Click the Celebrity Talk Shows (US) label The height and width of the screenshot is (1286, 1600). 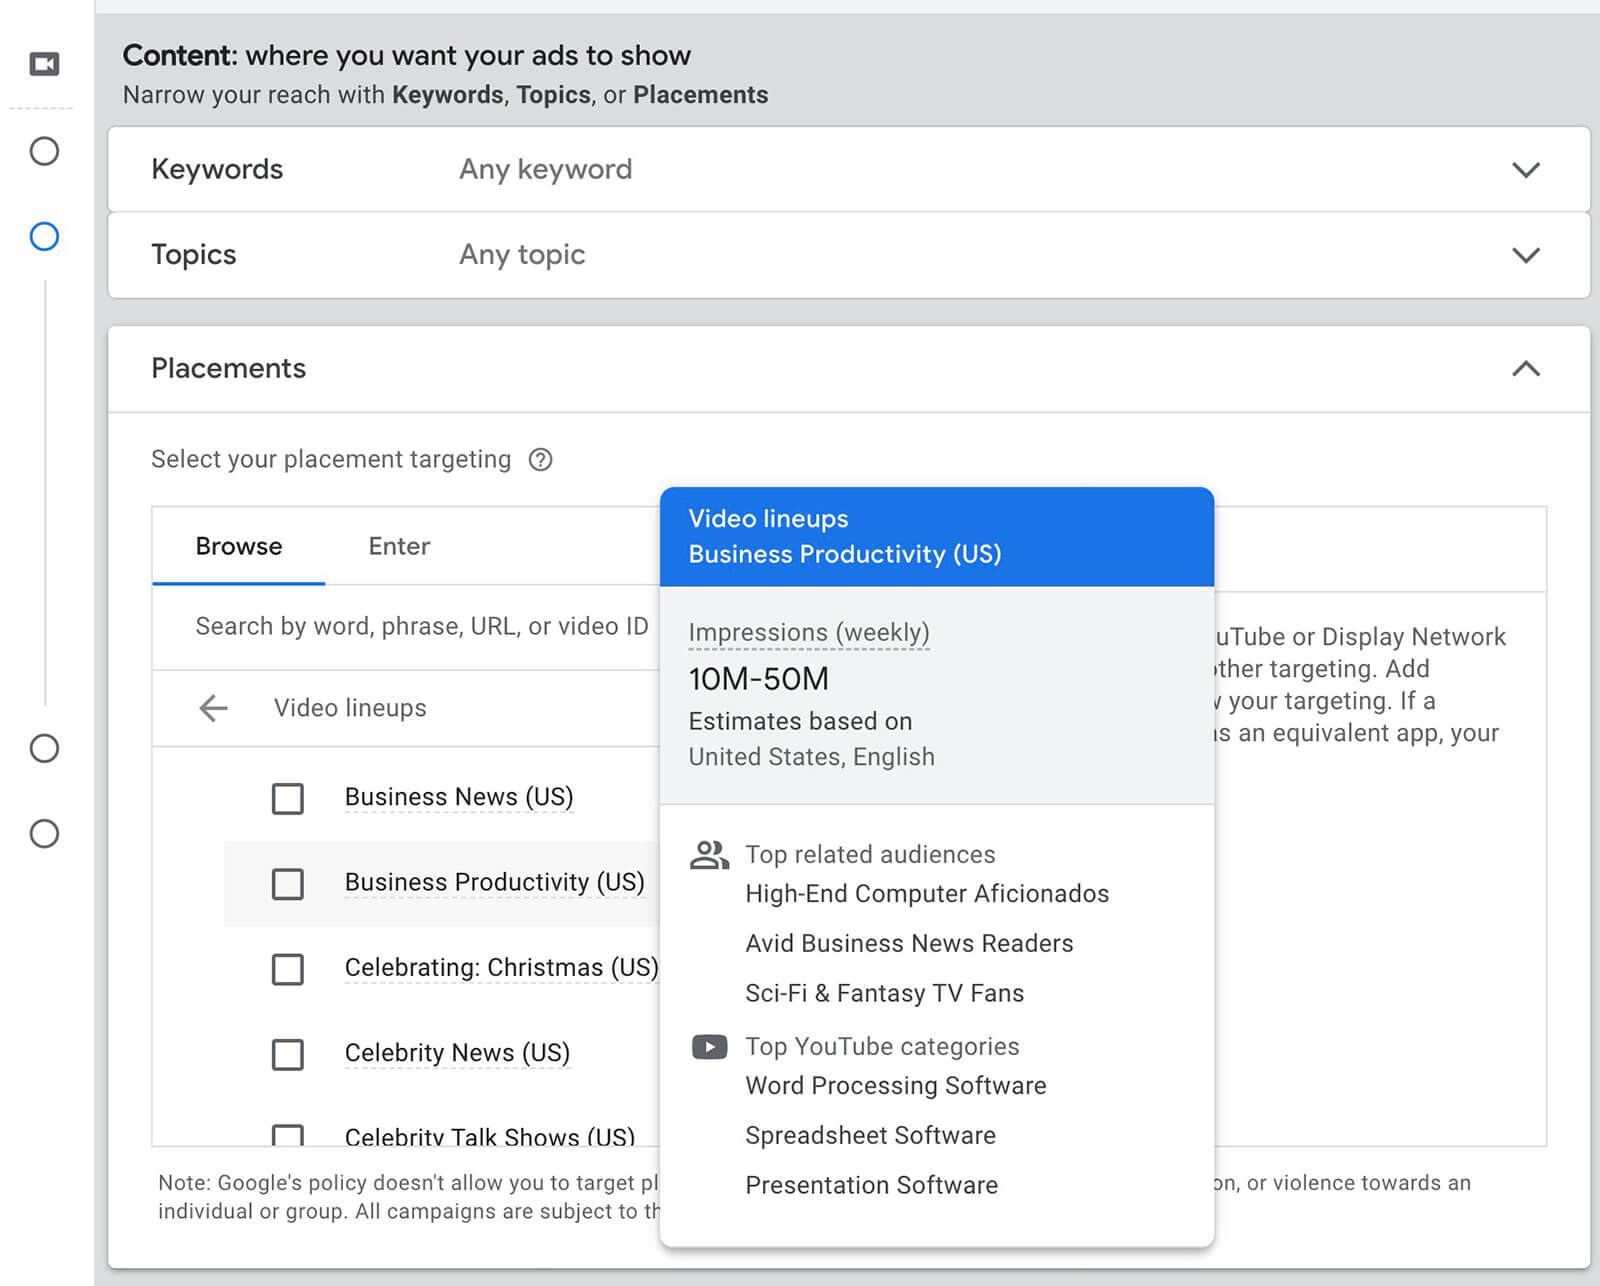tap(489, 1136)
